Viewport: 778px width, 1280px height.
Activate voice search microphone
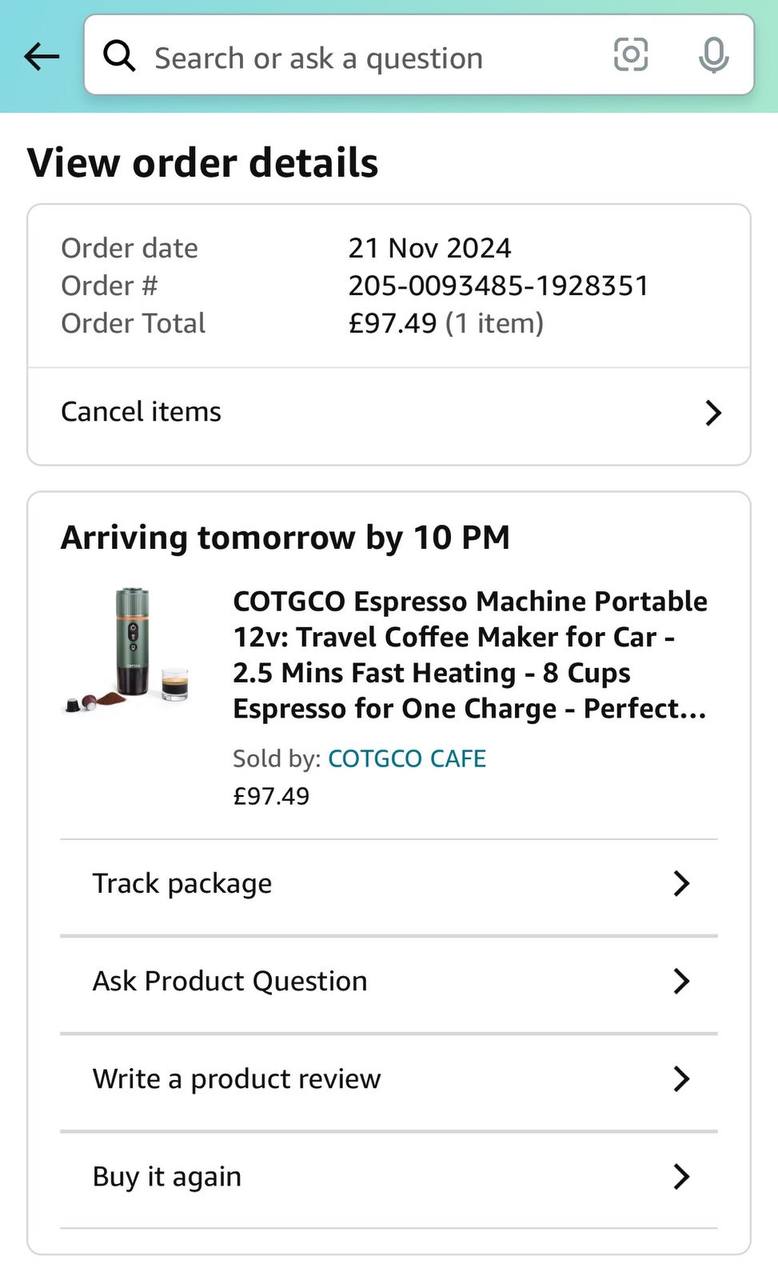tap(713, 56)
